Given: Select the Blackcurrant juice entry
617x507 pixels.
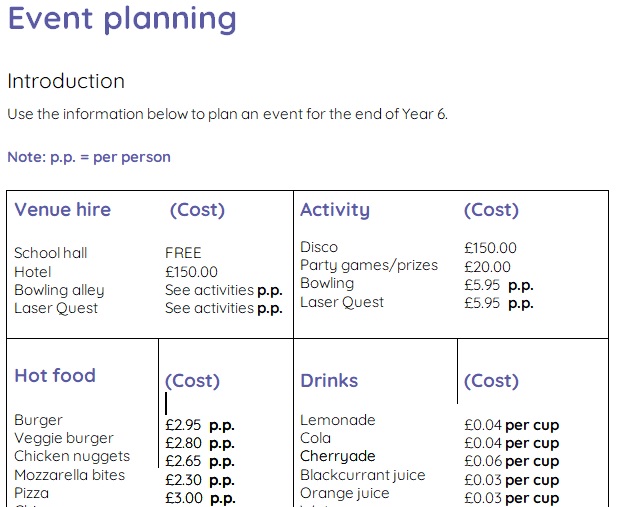Looking at the screenshot, I should (363, 475).
